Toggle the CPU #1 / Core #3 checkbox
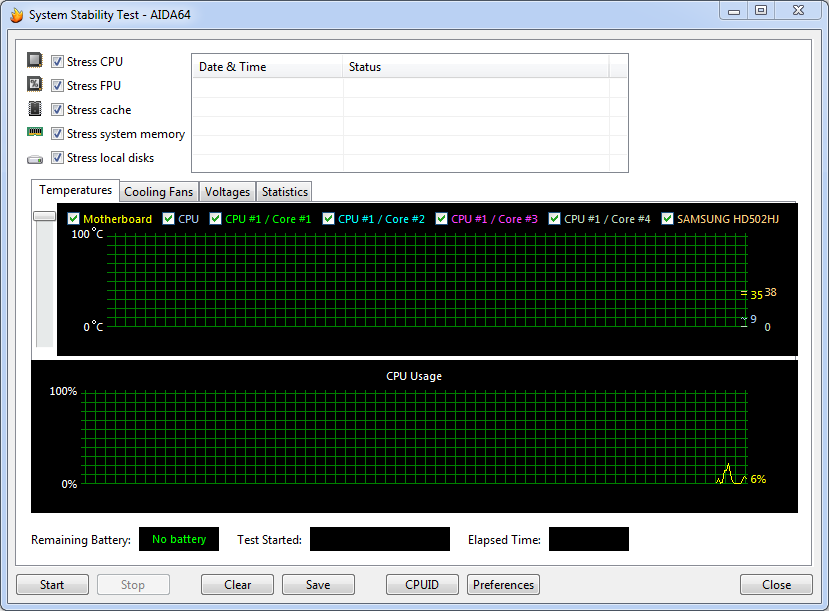The height and width of the screenshot is (611, 829). pos(442,219)
